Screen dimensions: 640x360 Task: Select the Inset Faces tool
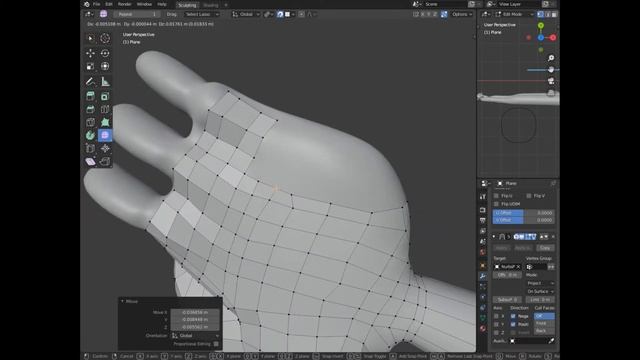(x=105, y=96)
